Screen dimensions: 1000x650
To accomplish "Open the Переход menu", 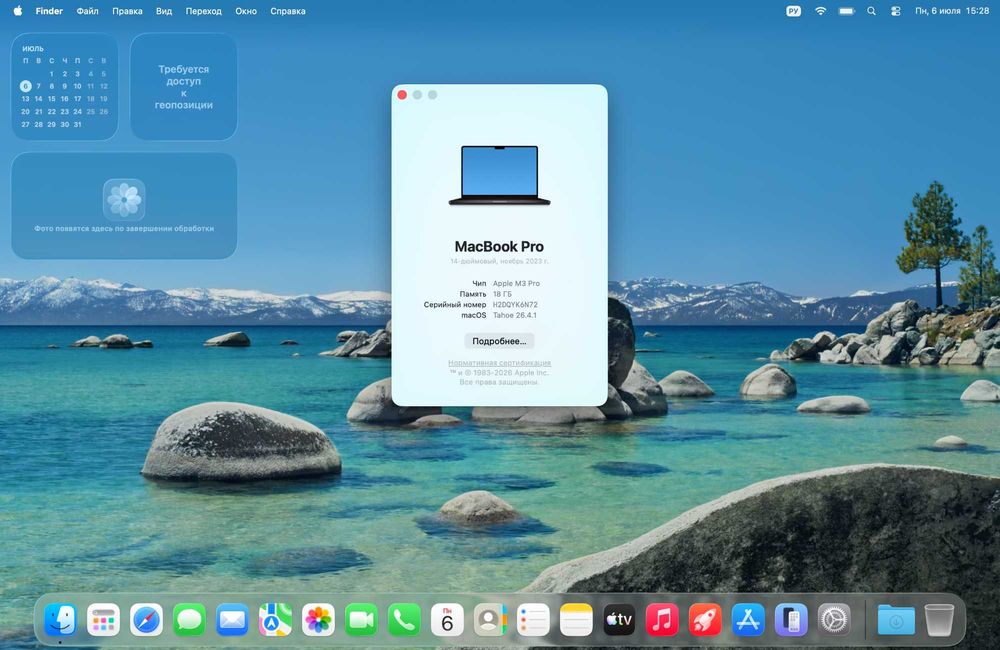I will click(203, 11).
